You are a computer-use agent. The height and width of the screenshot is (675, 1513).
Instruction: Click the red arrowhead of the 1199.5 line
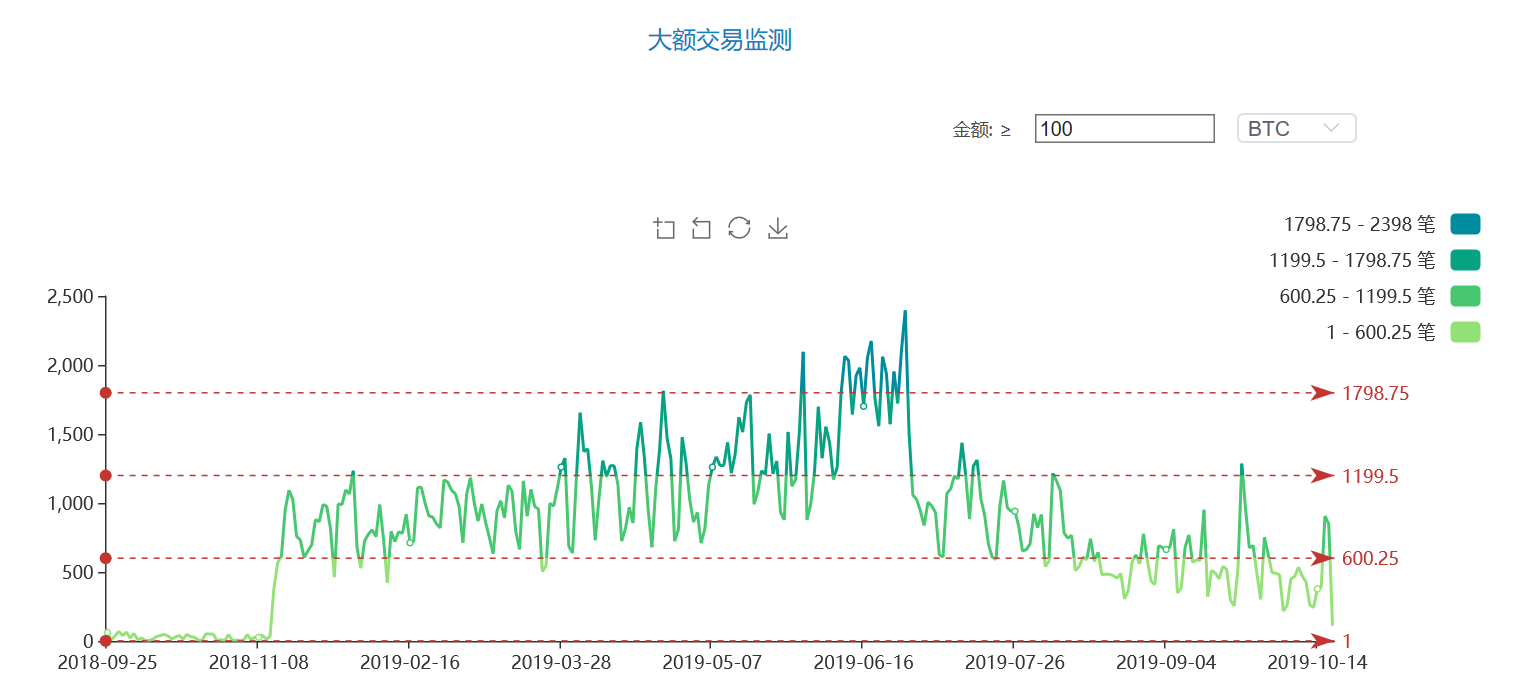point(1322,476)
